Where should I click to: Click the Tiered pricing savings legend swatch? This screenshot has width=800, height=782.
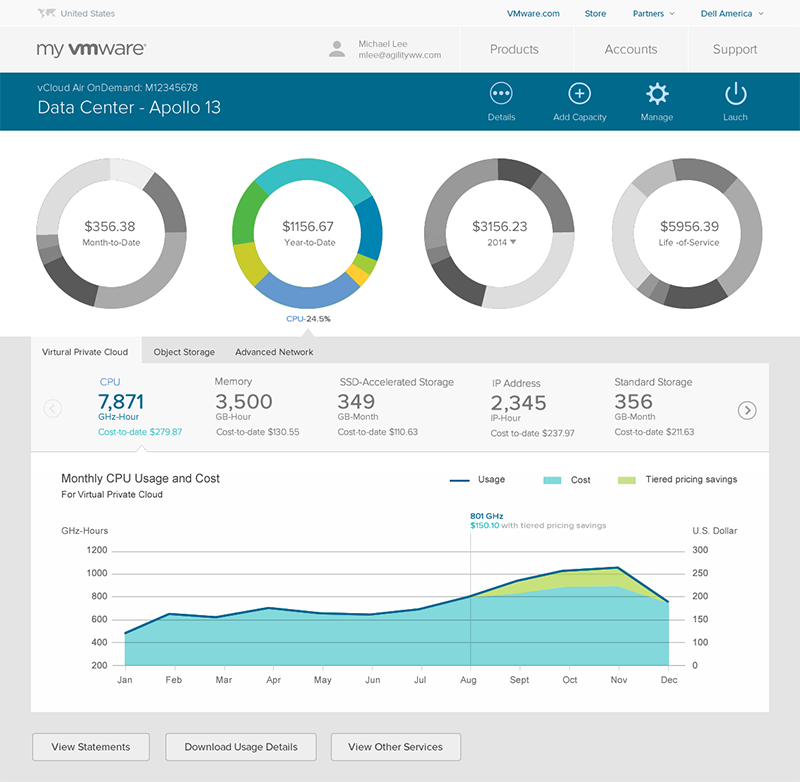coord(627,480)
